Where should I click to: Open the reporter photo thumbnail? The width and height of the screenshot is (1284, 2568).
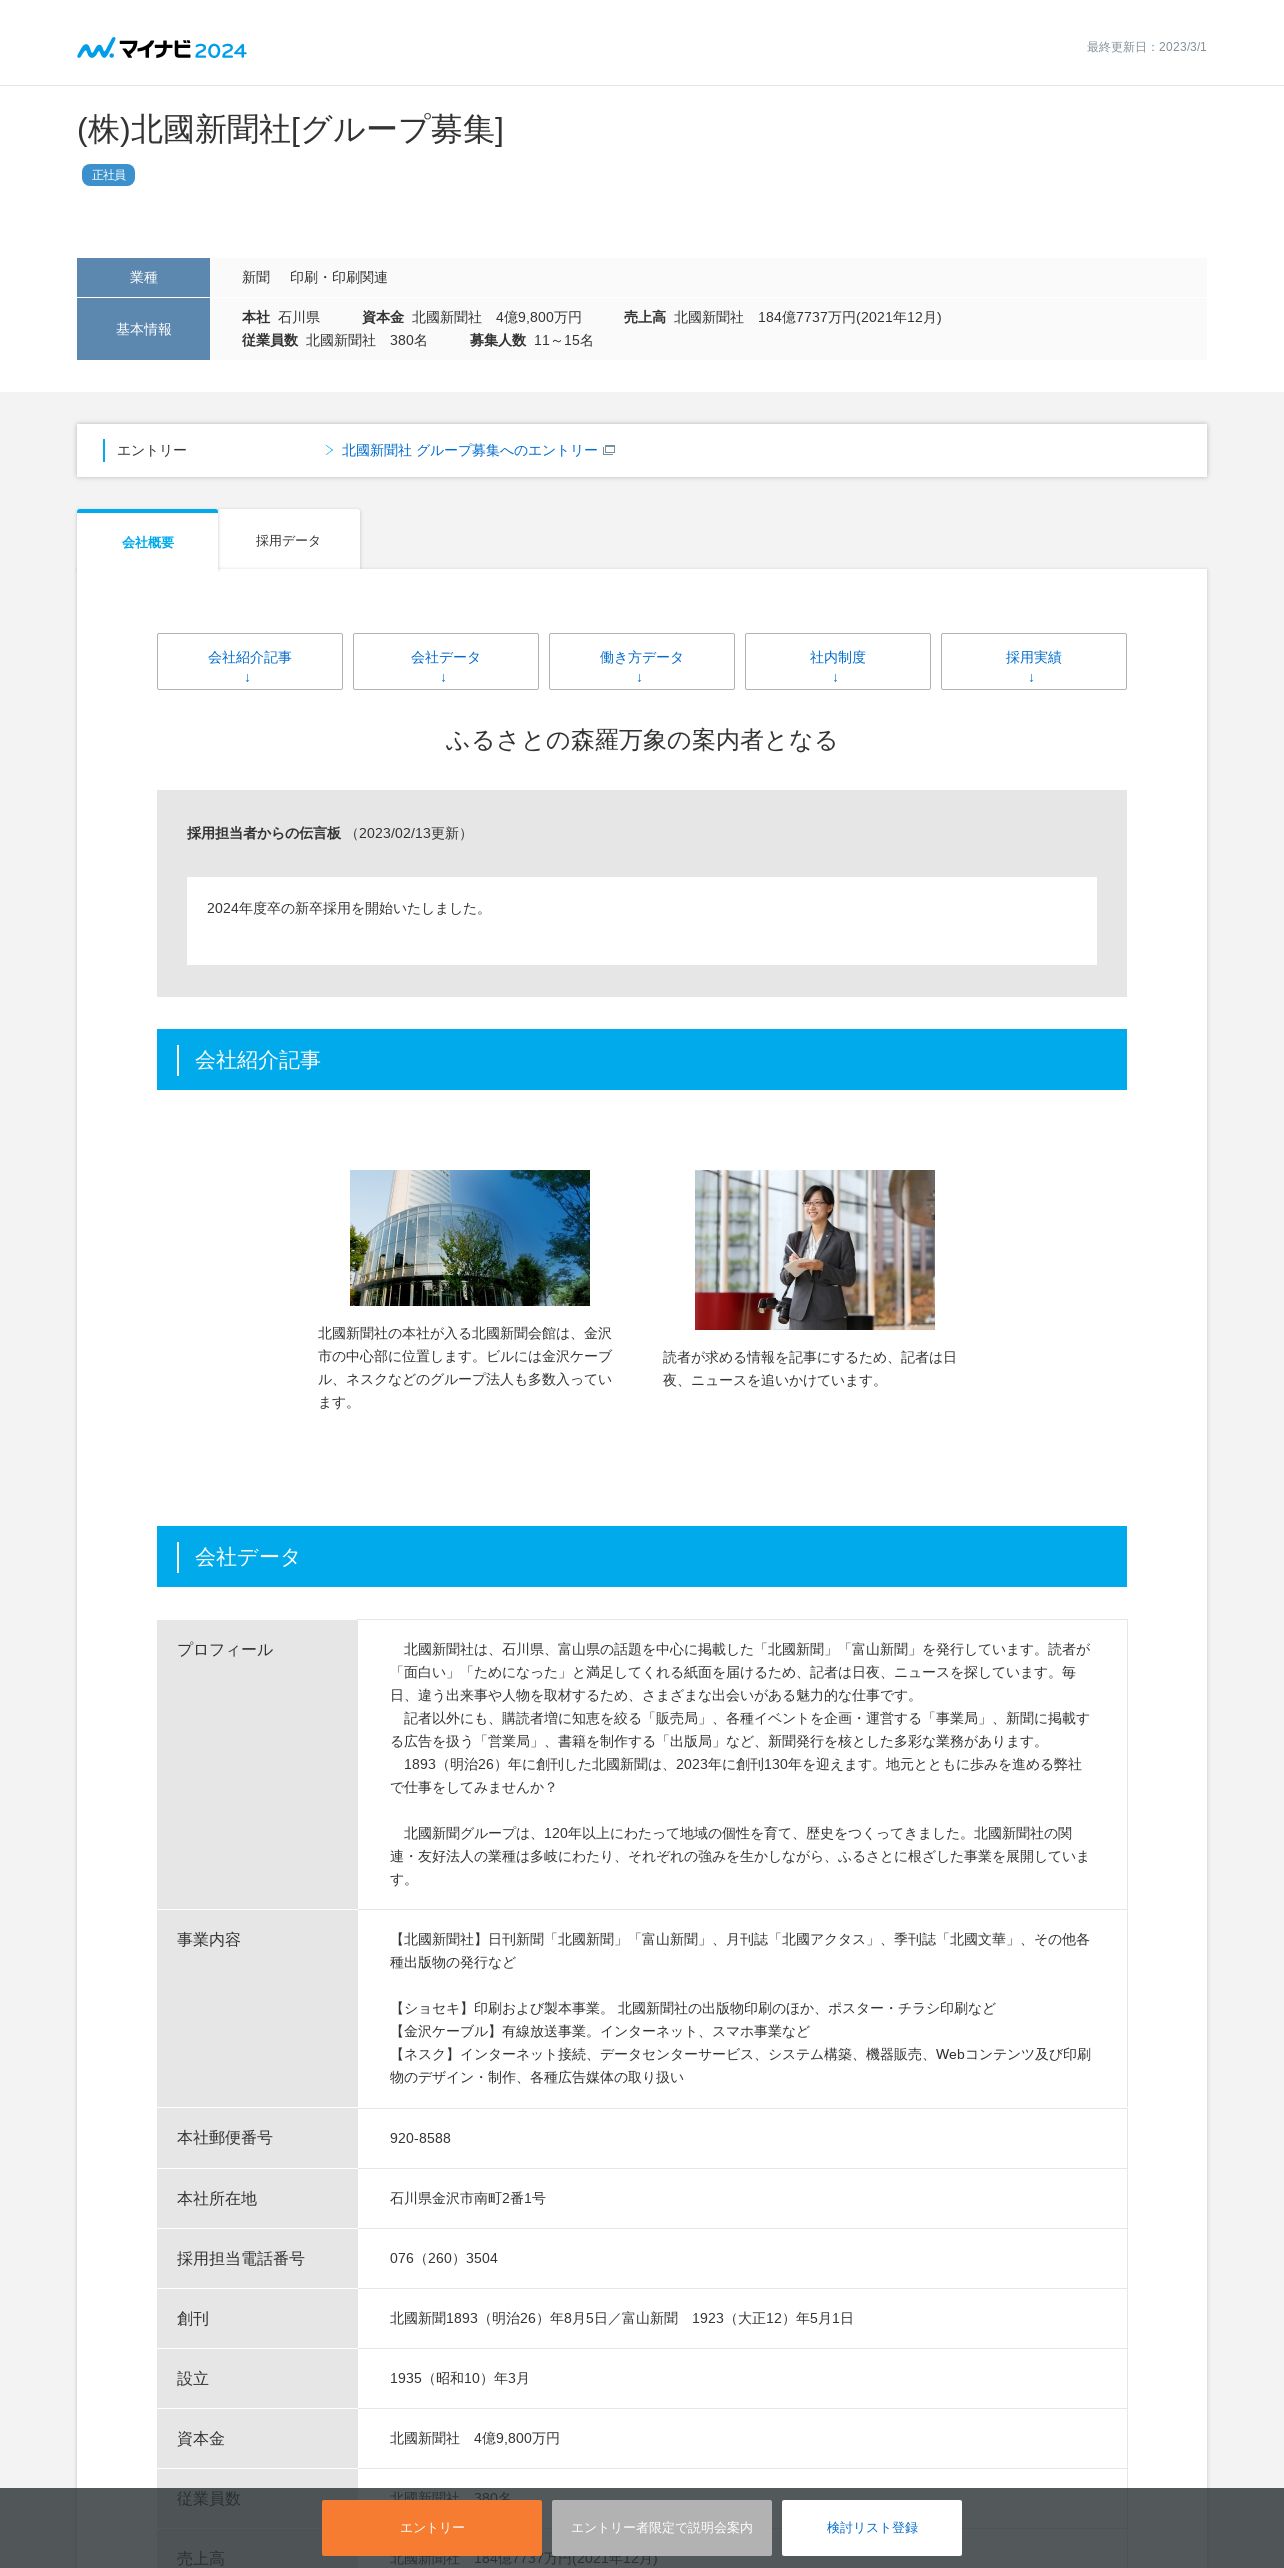pos(815,1250)
